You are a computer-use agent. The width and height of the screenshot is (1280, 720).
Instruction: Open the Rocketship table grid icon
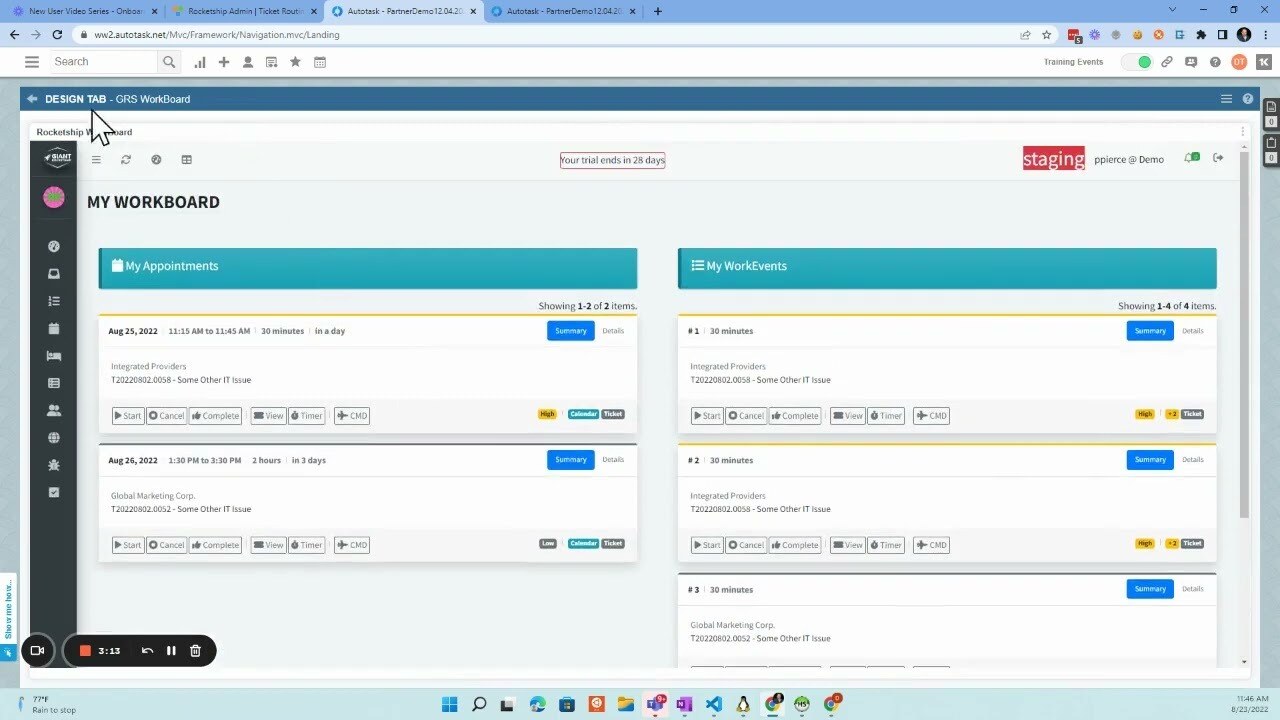[186, 160]
